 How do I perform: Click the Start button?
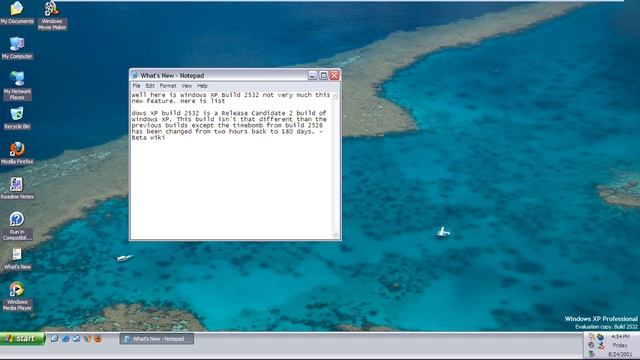[22, 338]
